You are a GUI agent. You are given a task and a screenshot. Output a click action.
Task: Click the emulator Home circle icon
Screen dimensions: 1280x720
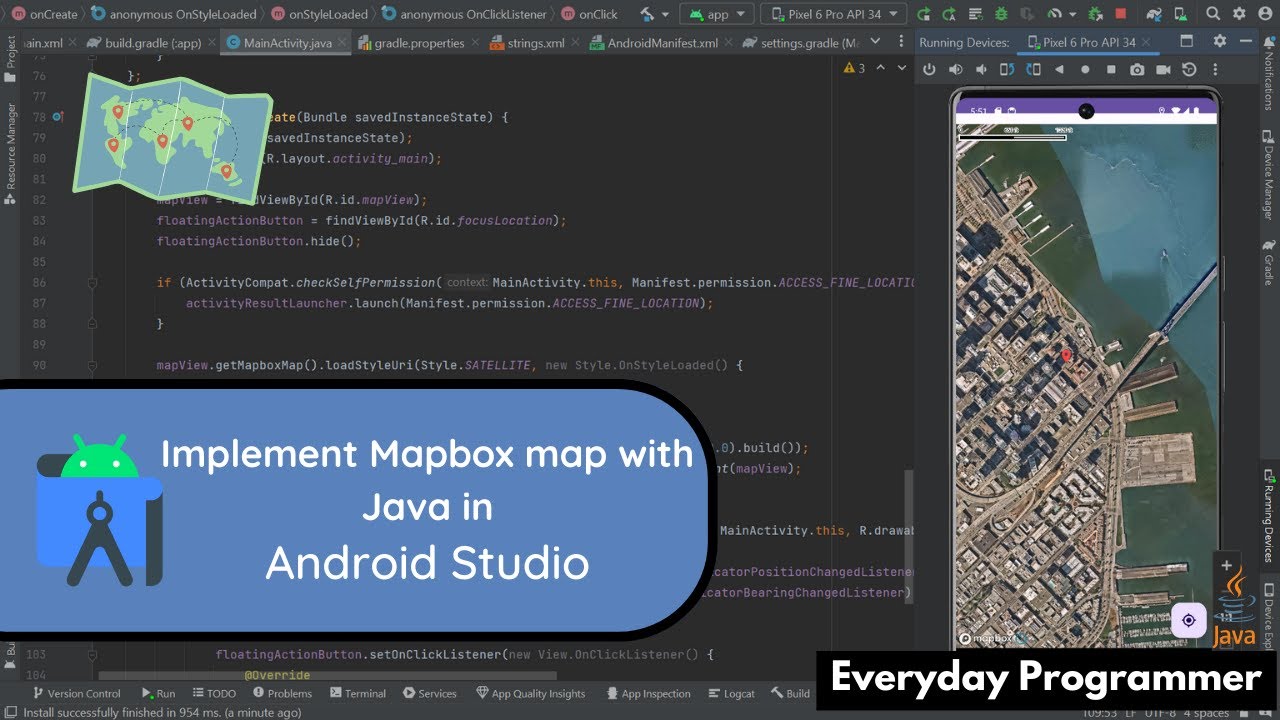[x=1085, y=69]
